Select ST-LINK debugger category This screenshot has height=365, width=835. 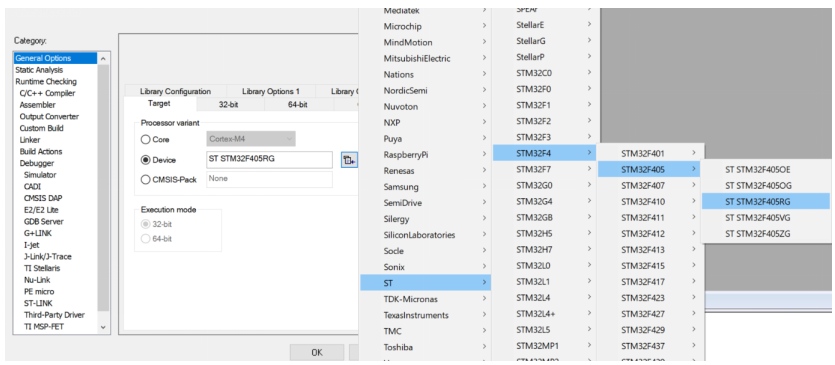pyautogui.click(x=38, y=303)
